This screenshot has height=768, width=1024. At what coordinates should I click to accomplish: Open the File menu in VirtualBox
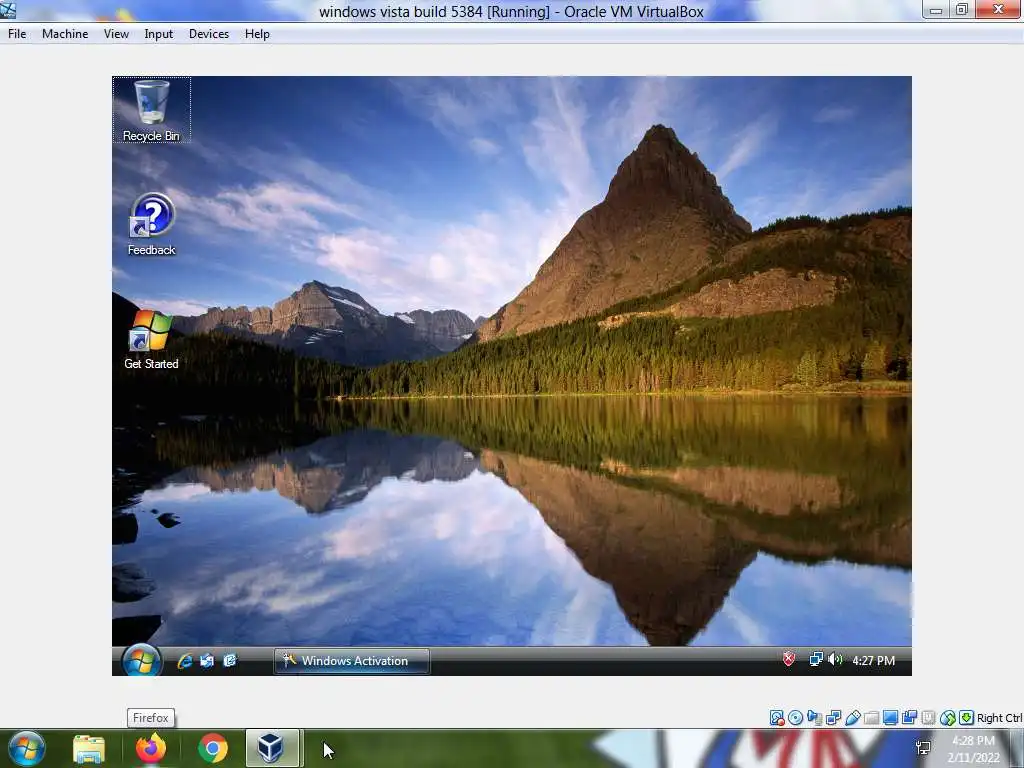click(x=17, y=34)
